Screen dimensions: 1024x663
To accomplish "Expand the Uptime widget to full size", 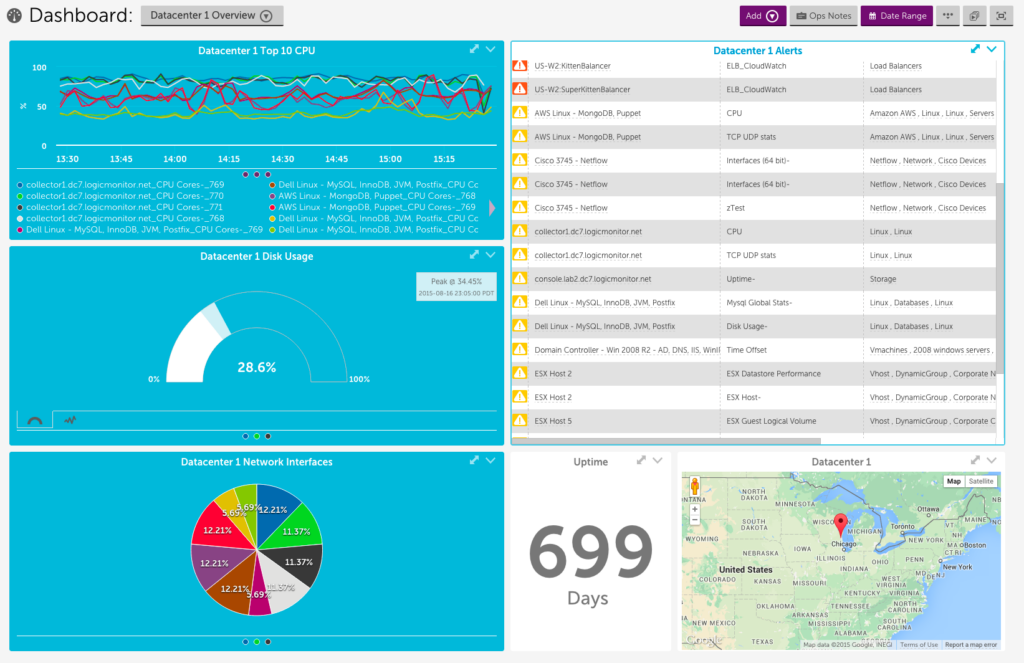I will [x=641, y=461].
